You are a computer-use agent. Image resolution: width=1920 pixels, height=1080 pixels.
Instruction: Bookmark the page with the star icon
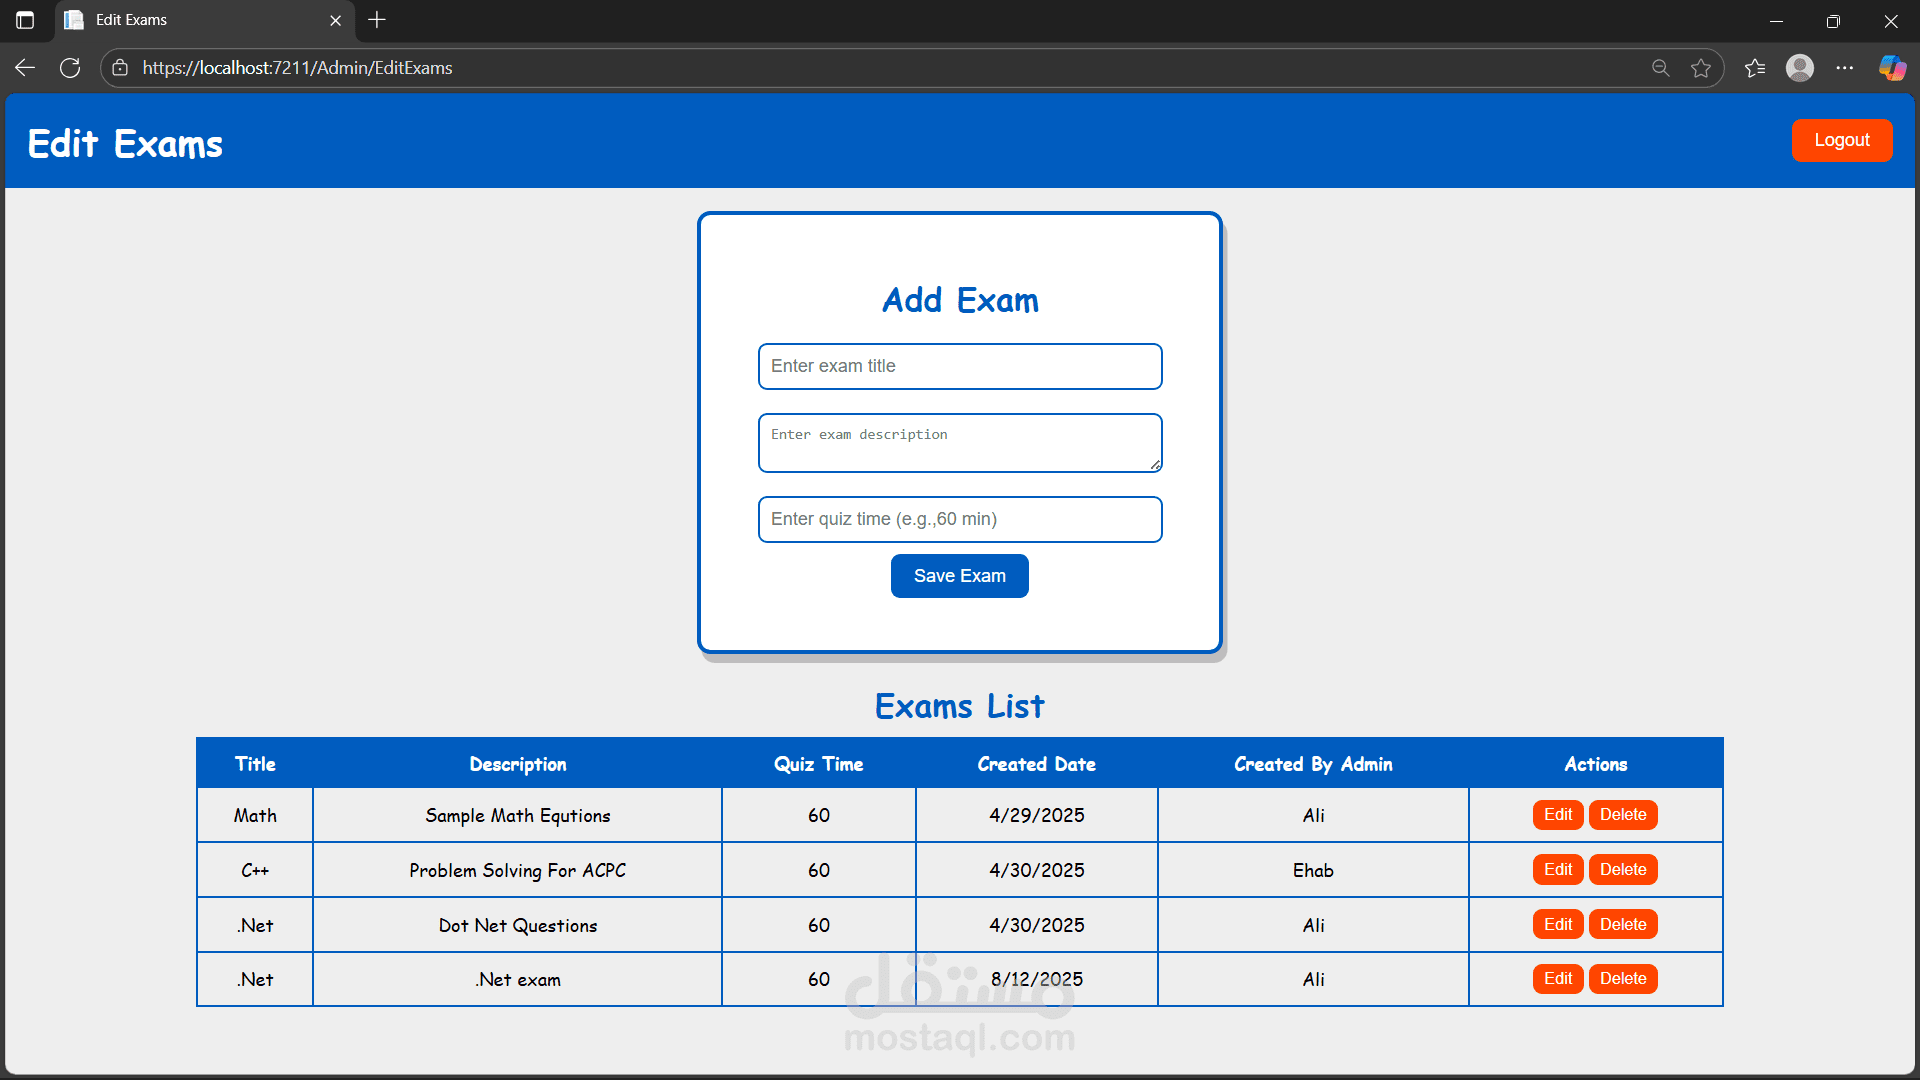1700,68
